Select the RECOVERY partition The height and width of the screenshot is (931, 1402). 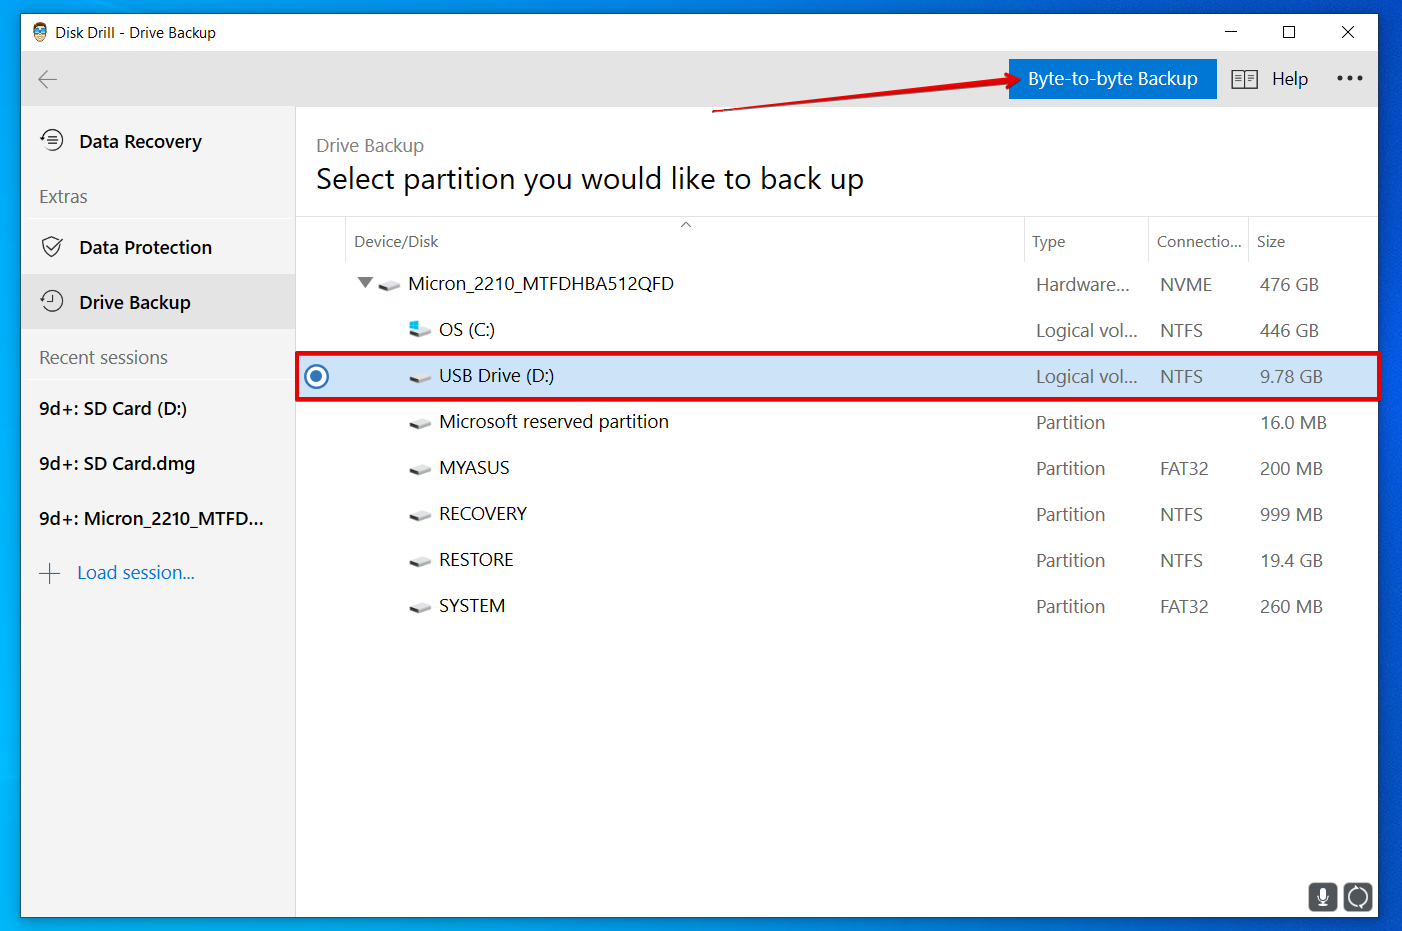coord(837,514)
